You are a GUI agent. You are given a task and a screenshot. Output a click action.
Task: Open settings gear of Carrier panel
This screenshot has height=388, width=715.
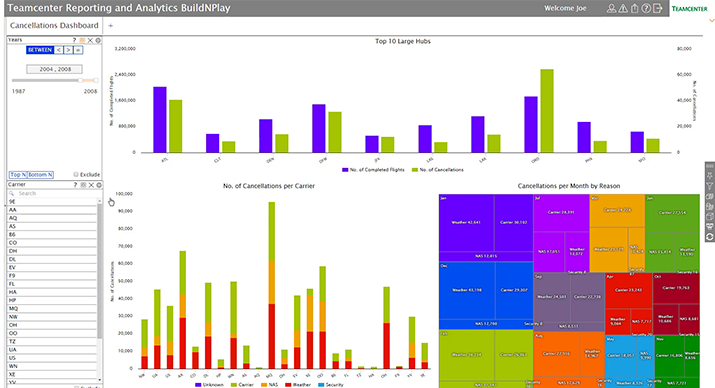point(99,185)
